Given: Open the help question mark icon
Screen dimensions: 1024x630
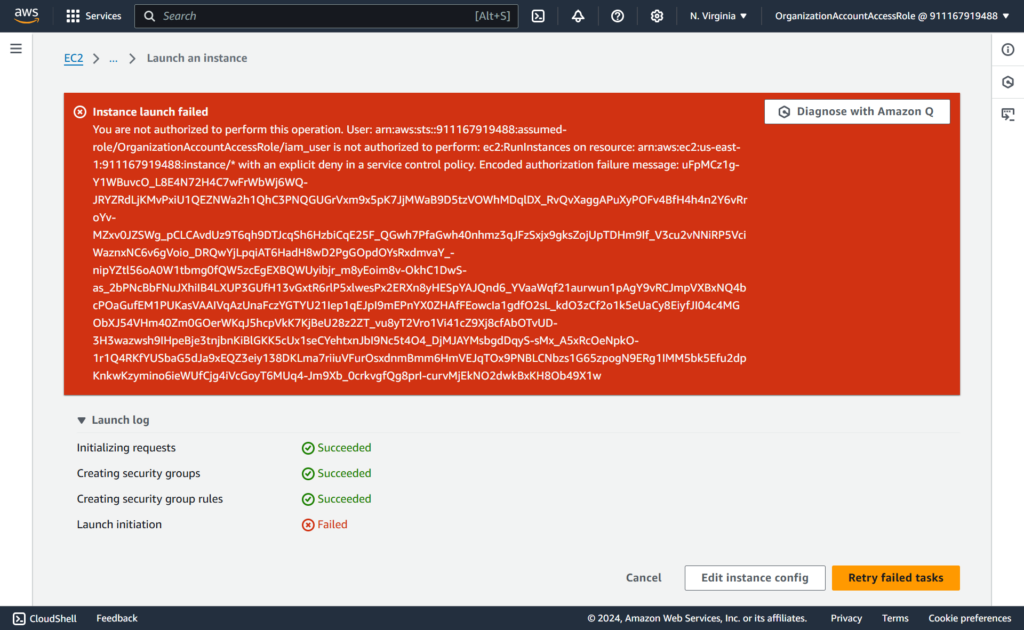Looking at the screenshot, I should tap(617, 16).
